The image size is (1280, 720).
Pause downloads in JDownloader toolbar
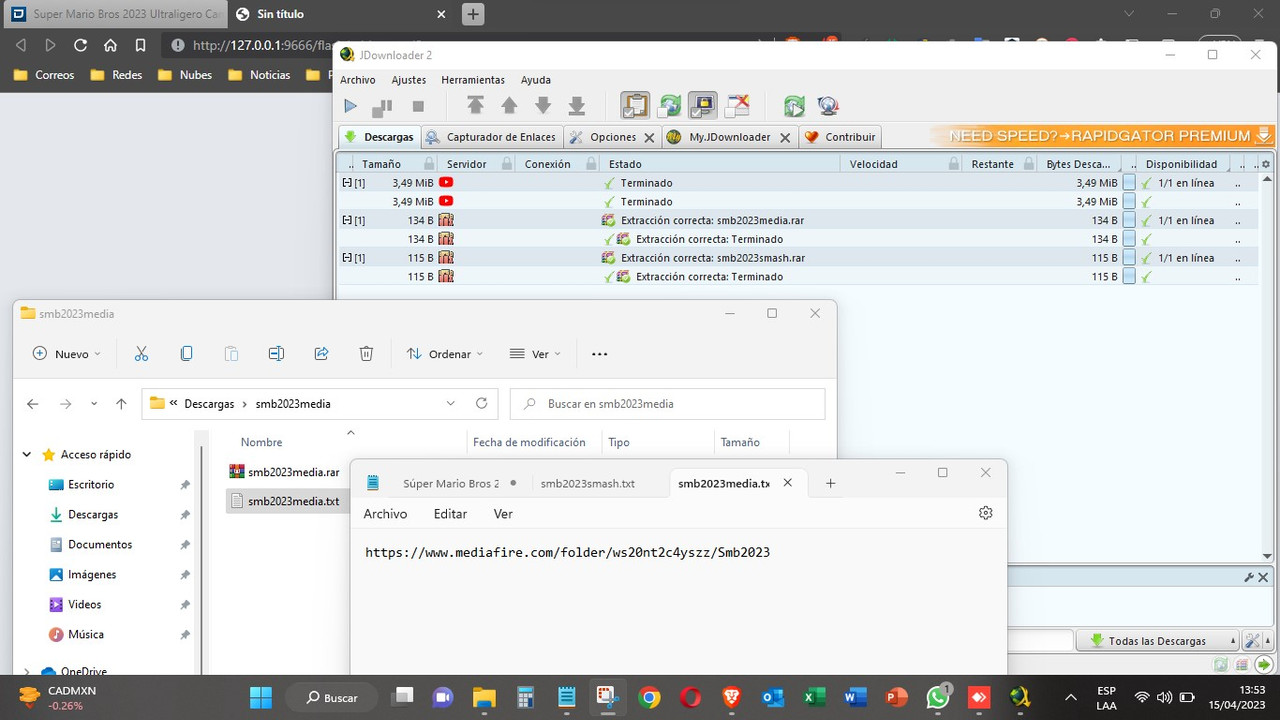382,106
